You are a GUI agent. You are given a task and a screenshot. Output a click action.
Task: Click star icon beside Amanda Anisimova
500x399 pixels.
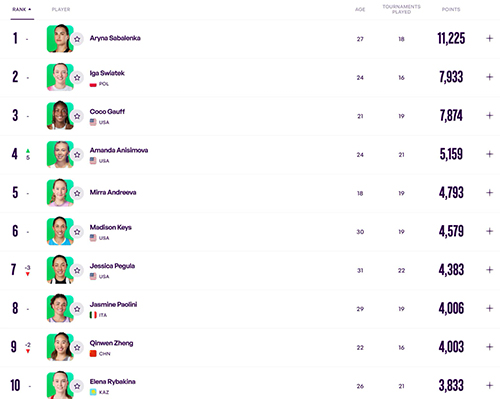coord(77,155)
